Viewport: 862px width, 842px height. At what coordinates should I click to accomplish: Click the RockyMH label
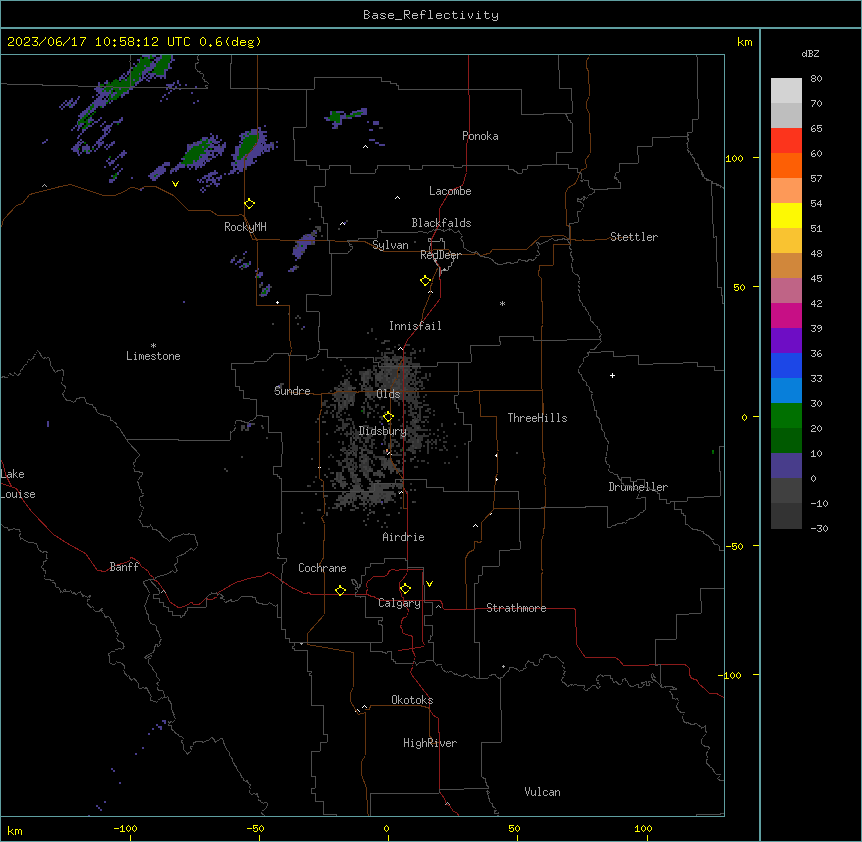[x=245, y=227]
